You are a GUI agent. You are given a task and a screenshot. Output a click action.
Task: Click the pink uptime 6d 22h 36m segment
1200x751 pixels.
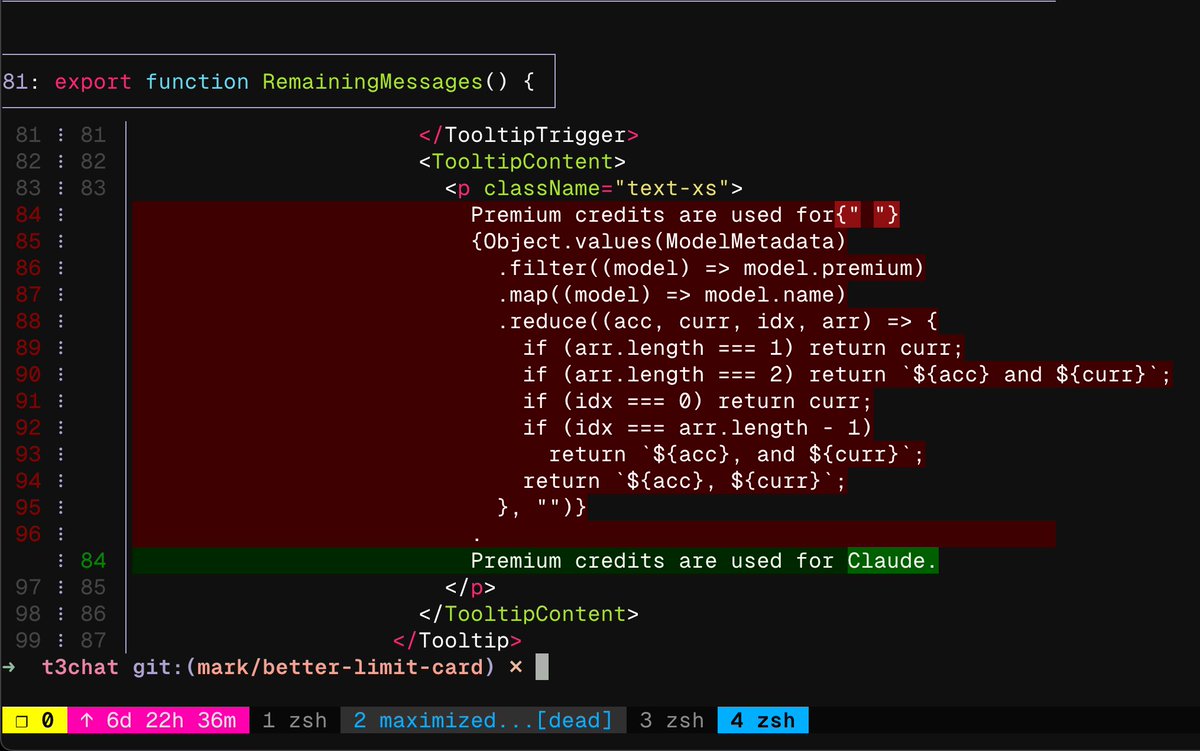[158, 720]
